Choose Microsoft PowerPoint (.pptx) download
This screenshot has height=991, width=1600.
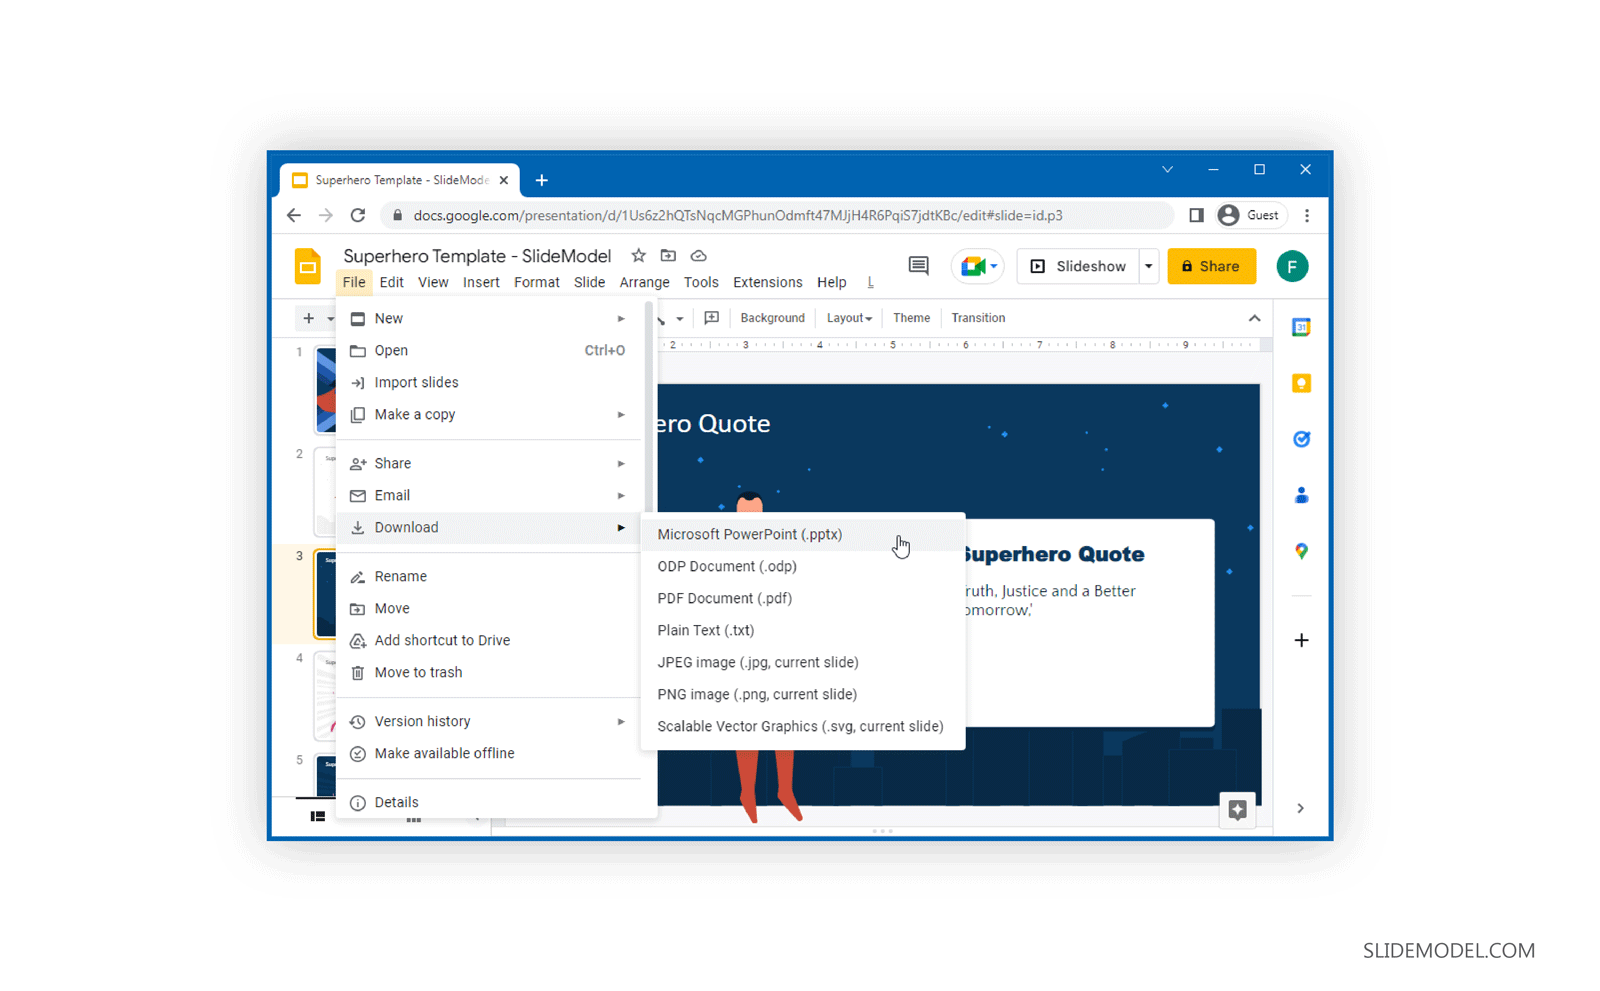point(803,534)
